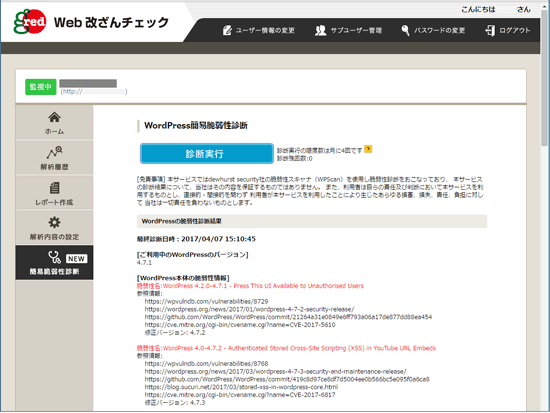The height and width of the screenshot is (413, 550).
Task: Open the wordpress-4-7-2-security-release link
Action: coord(249,309)
